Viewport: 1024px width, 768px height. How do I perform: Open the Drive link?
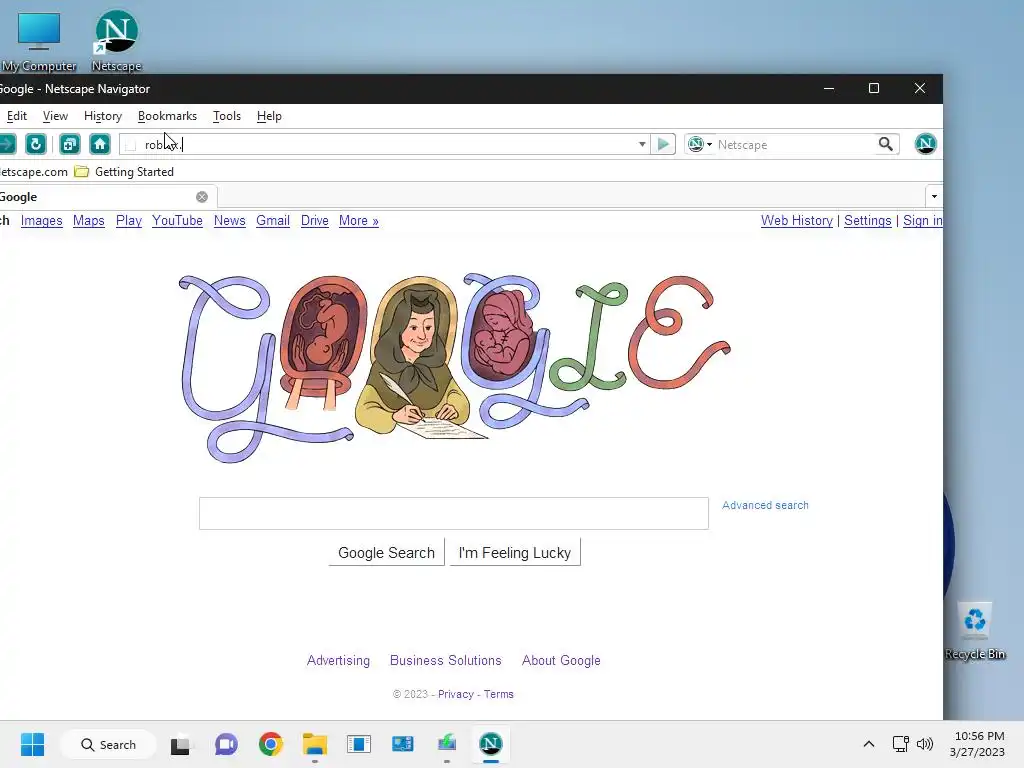click(314, 221)
